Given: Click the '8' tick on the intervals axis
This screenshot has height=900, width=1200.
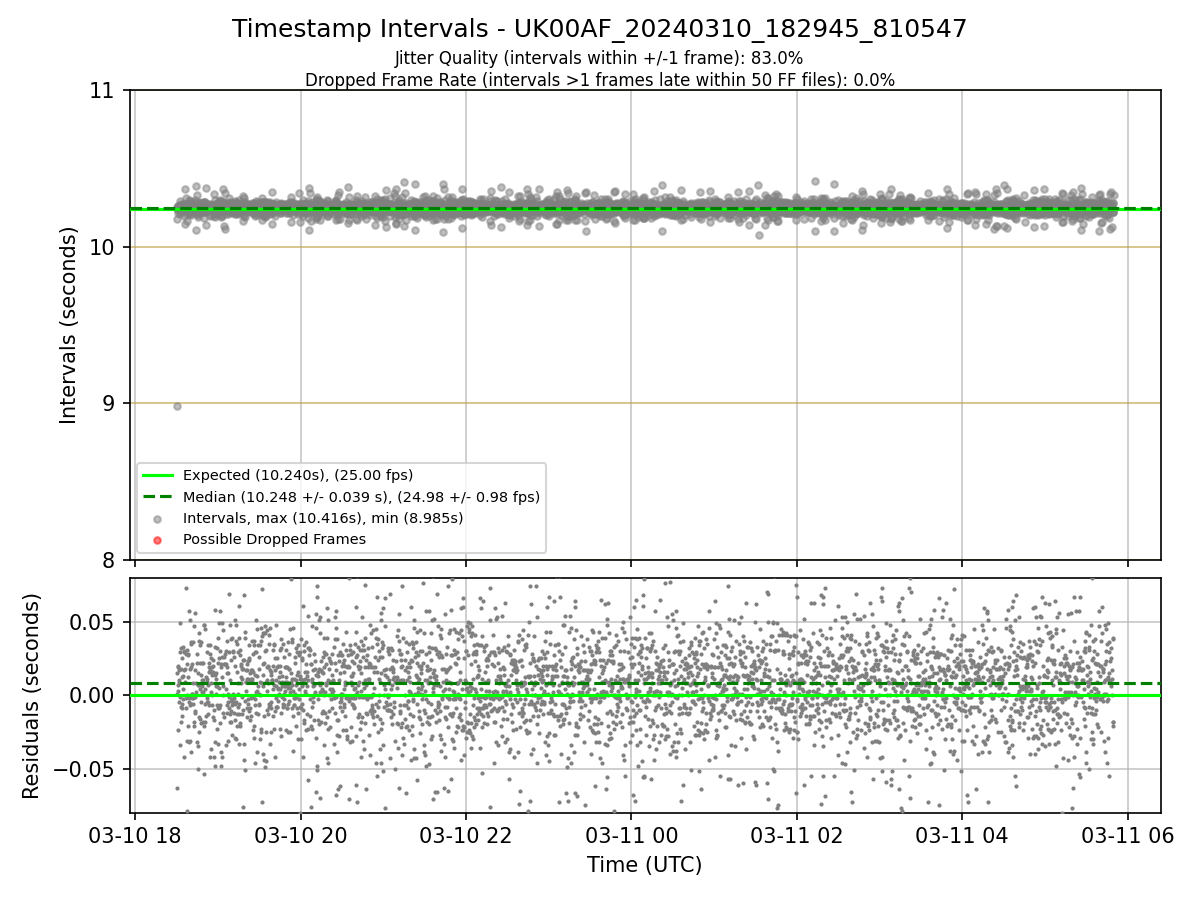Looking at the screenshot, I should pos(108,560).
